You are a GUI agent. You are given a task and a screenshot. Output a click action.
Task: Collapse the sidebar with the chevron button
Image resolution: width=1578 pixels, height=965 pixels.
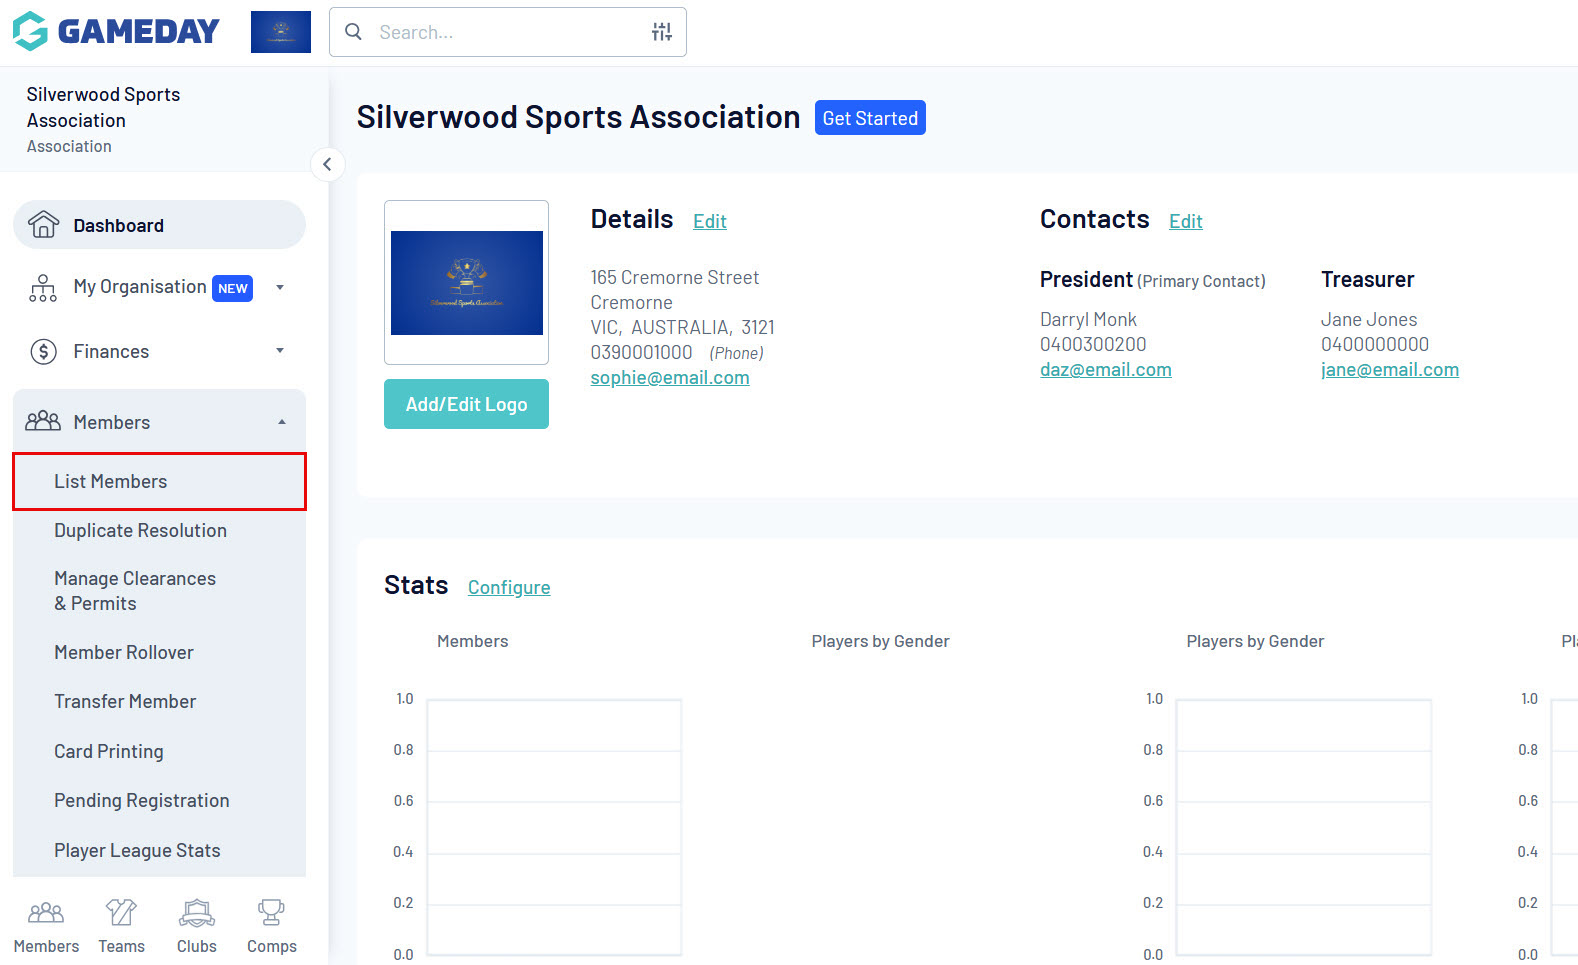click(x=327, y=164)
